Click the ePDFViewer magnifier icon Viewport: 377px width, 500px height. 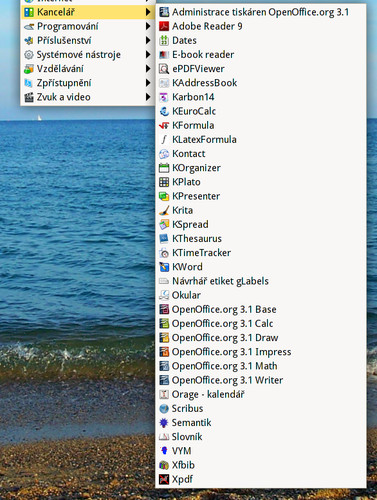tap(164, 69)
